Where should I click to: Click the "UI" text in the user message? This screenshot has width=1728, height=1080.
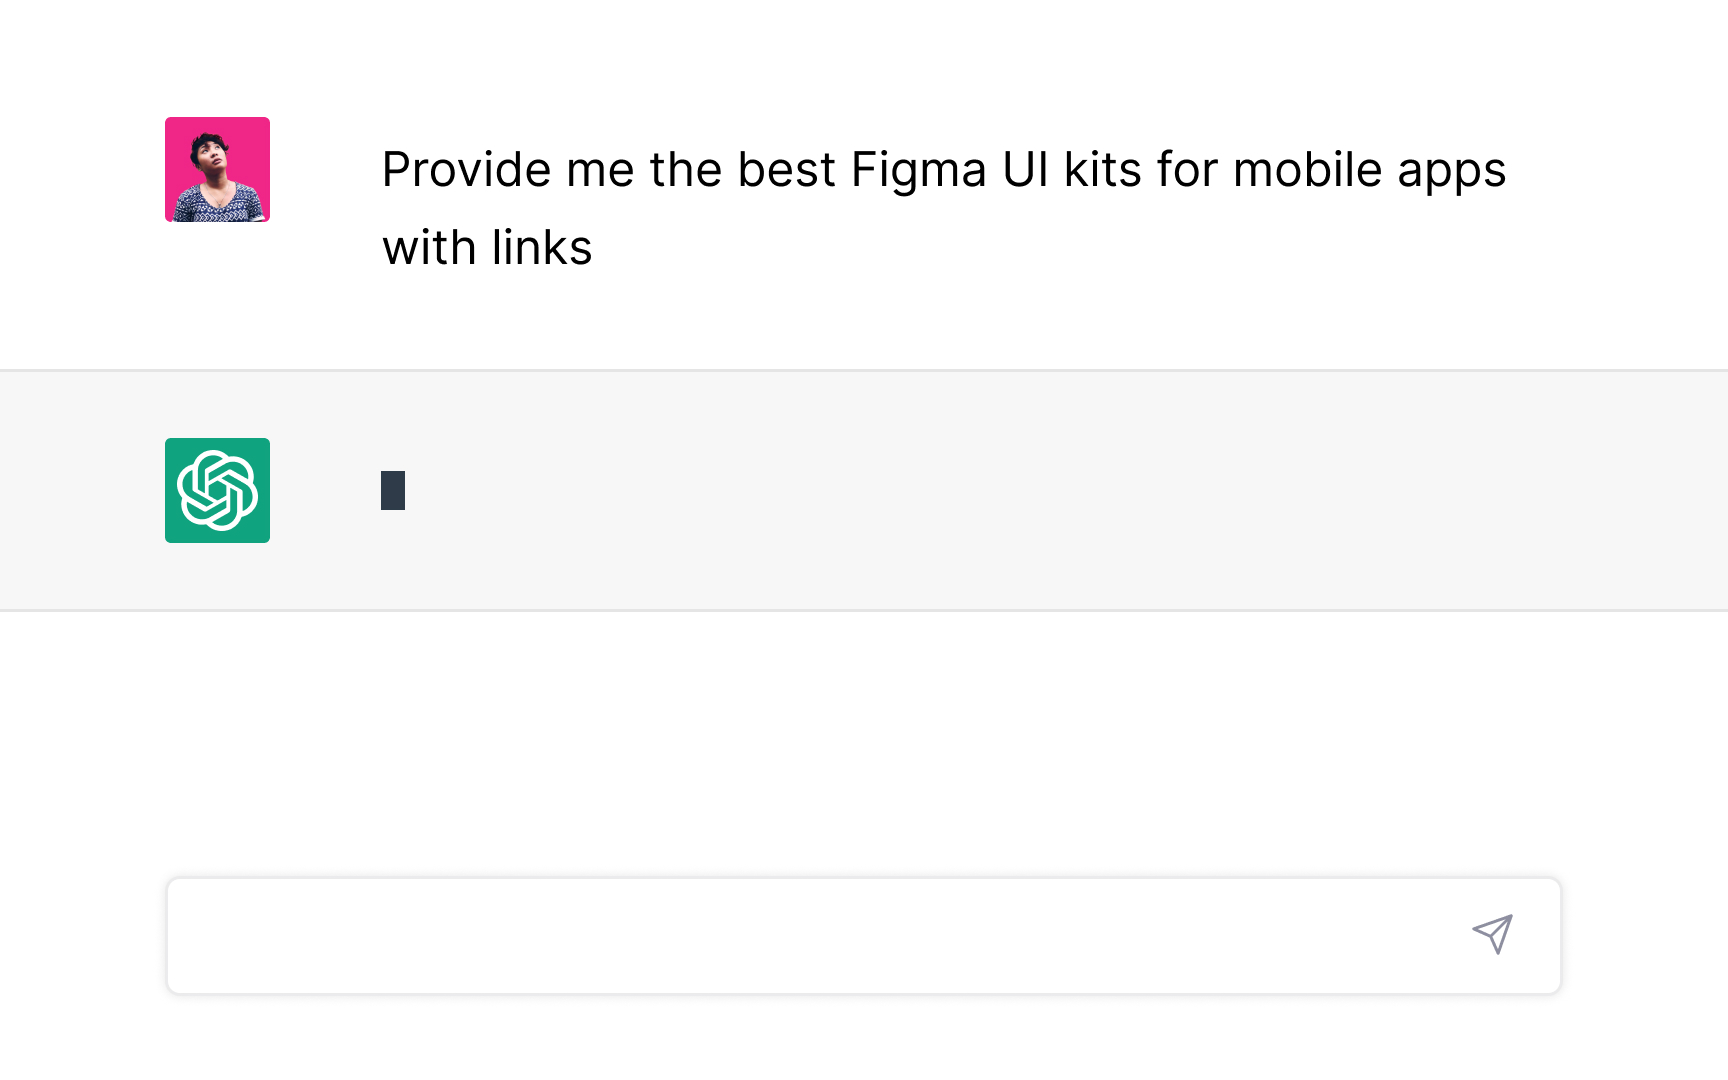point(1025,169)
